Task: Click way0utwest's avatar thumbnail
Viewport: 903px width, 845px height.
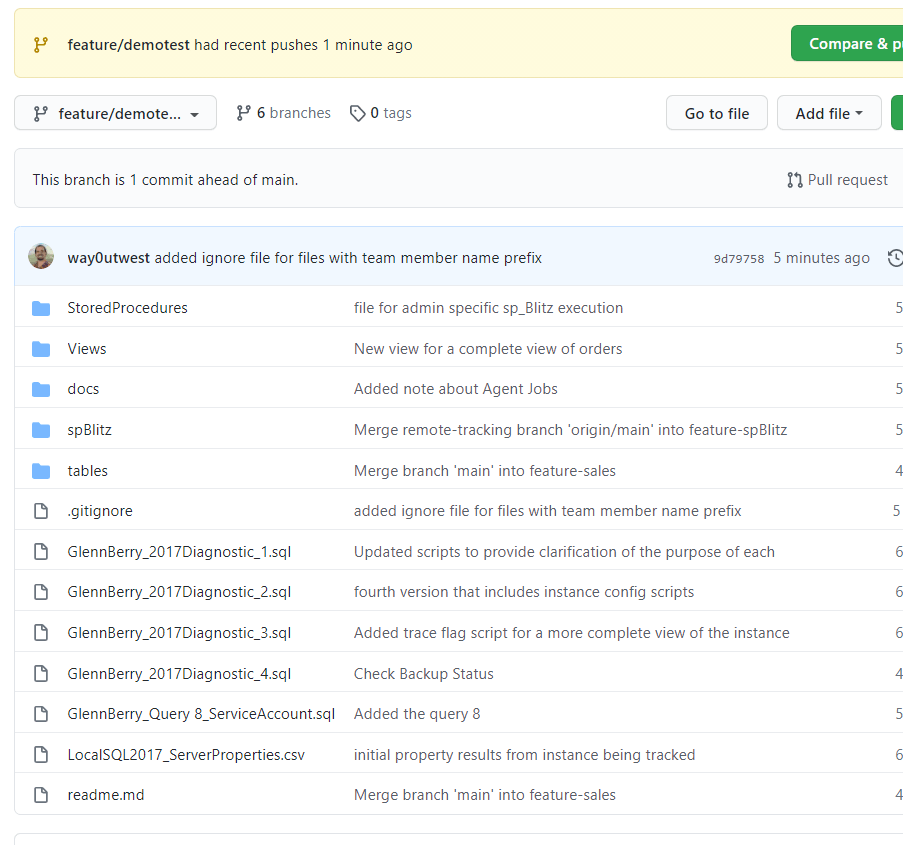Action: [41, 257]
